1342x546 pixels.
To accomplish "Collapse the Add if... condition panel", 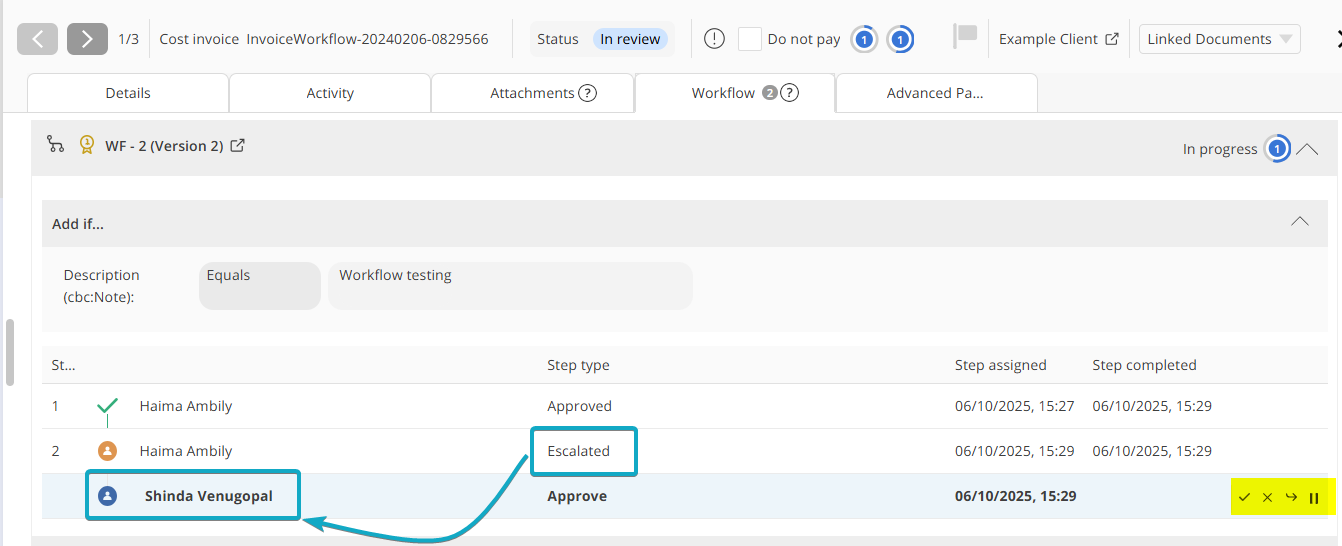I will [x=1299, y=222].
